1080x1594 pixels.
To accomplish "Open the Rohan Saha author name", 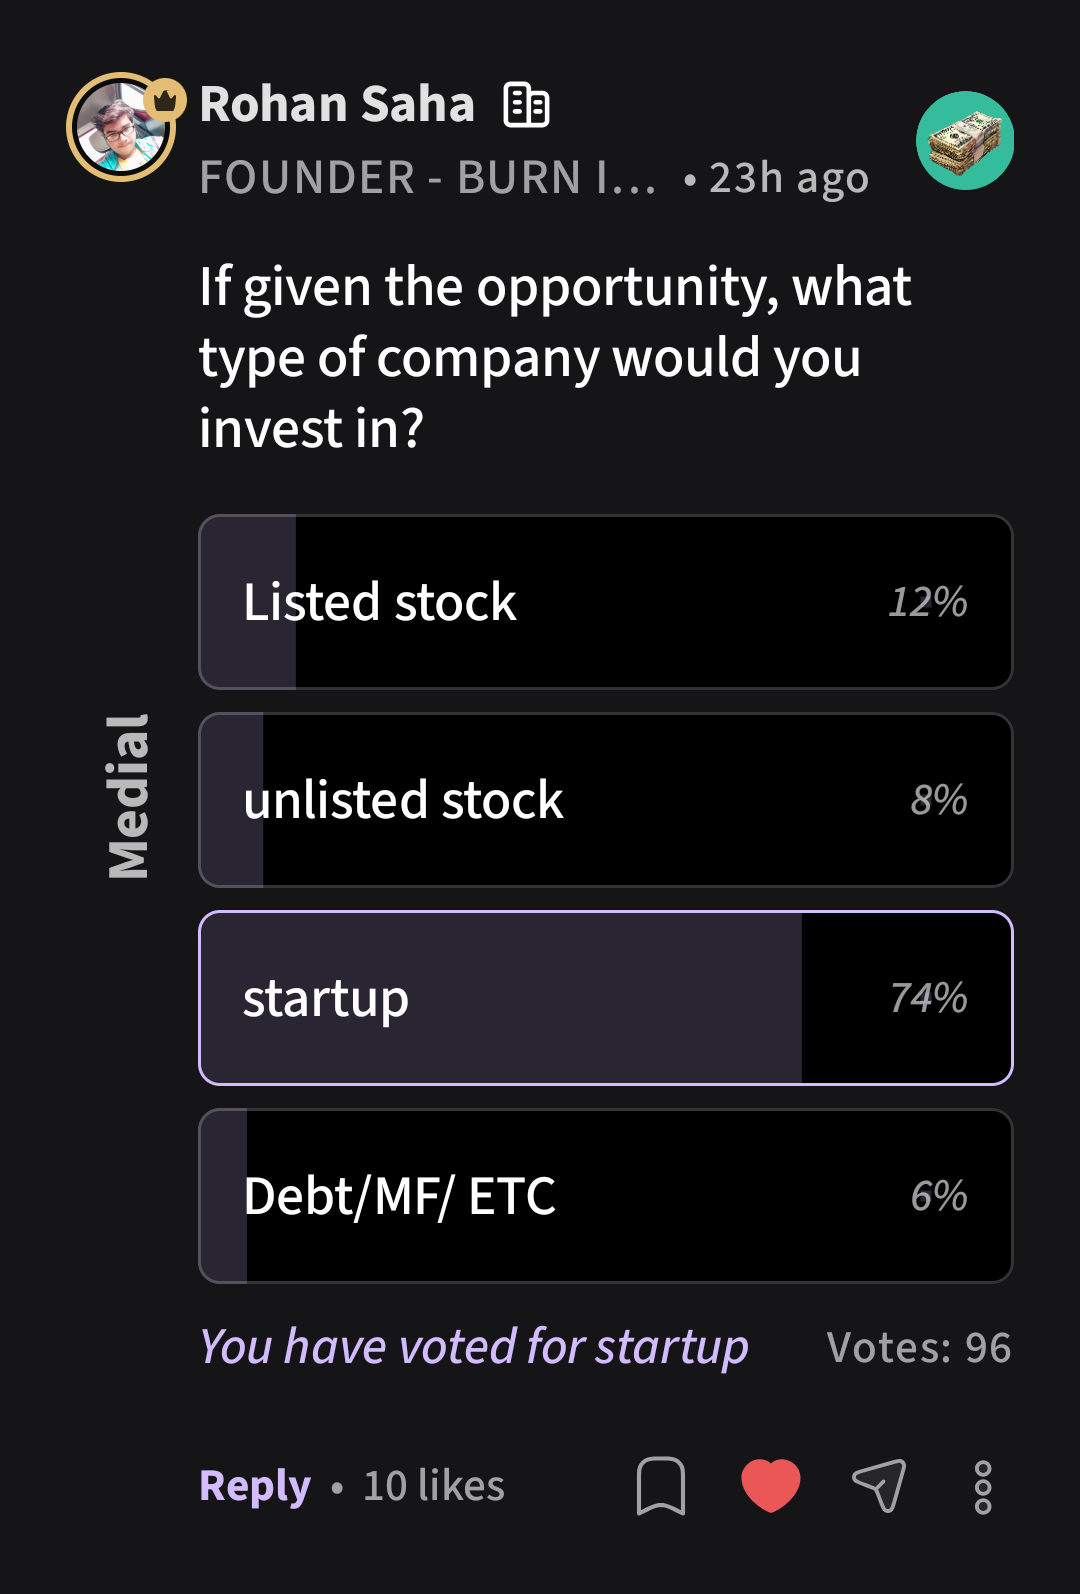I will pyautogui.click(x=337, y=104).
